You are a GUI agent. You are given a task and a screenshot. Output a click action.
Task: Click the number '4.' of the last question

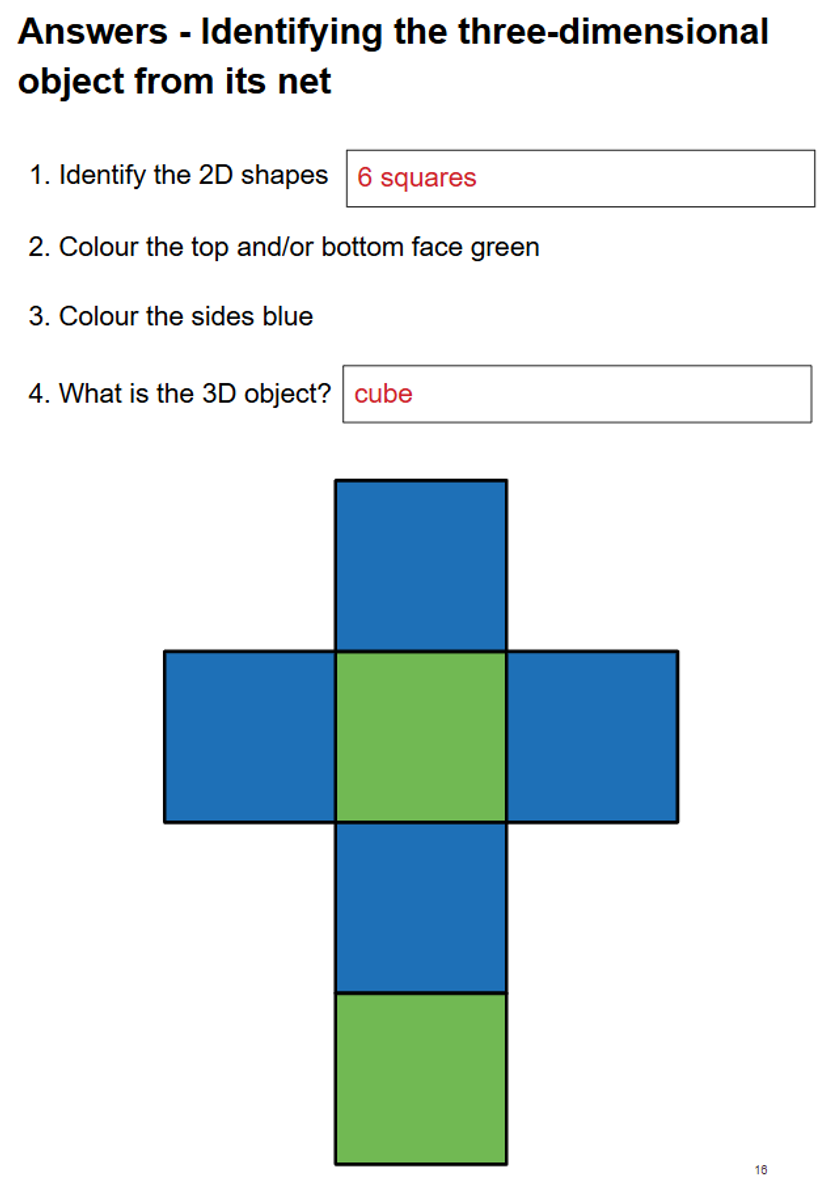point(40,393)
